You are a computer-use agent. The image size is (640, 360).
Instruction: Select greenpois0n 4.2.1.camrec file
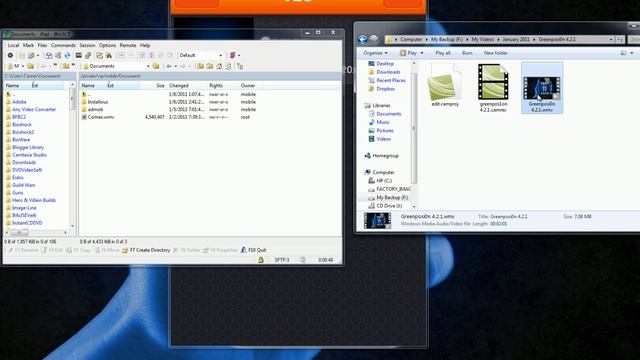493,88
